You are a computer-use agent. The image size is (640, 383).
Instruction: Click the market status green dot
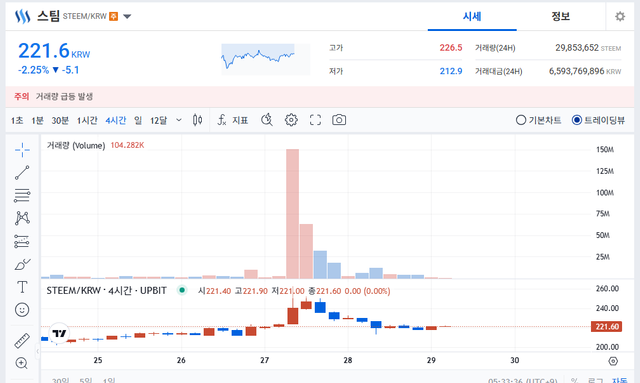click(x=182, y=290)
